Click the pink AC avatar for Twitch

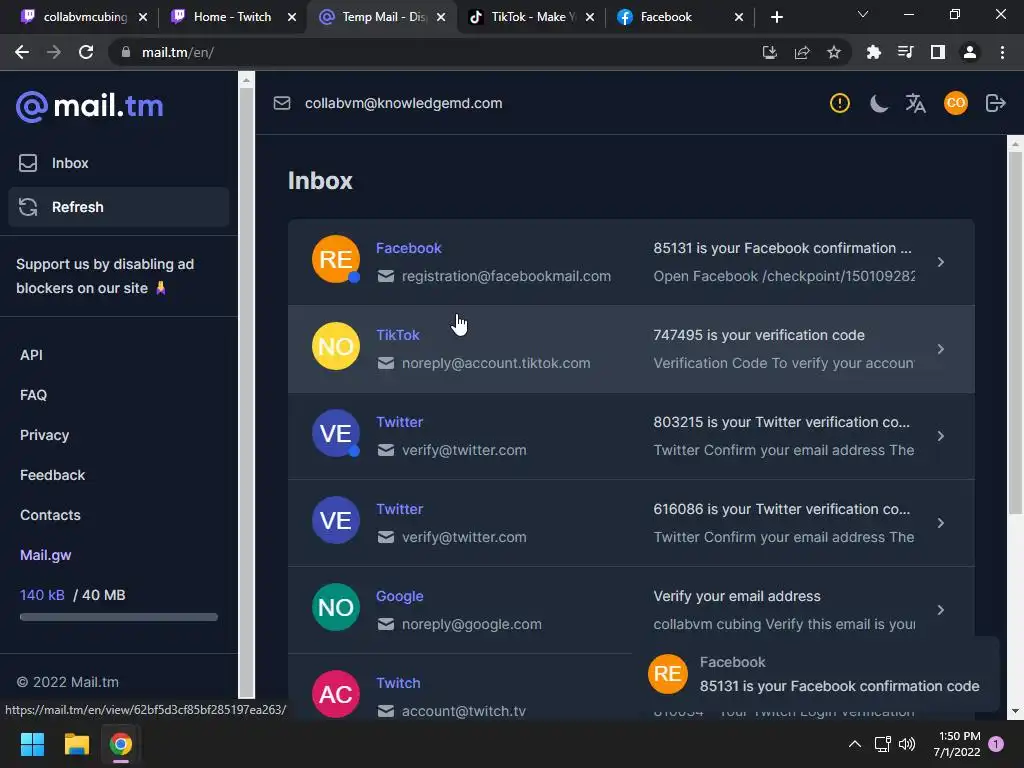coord(336,694)
